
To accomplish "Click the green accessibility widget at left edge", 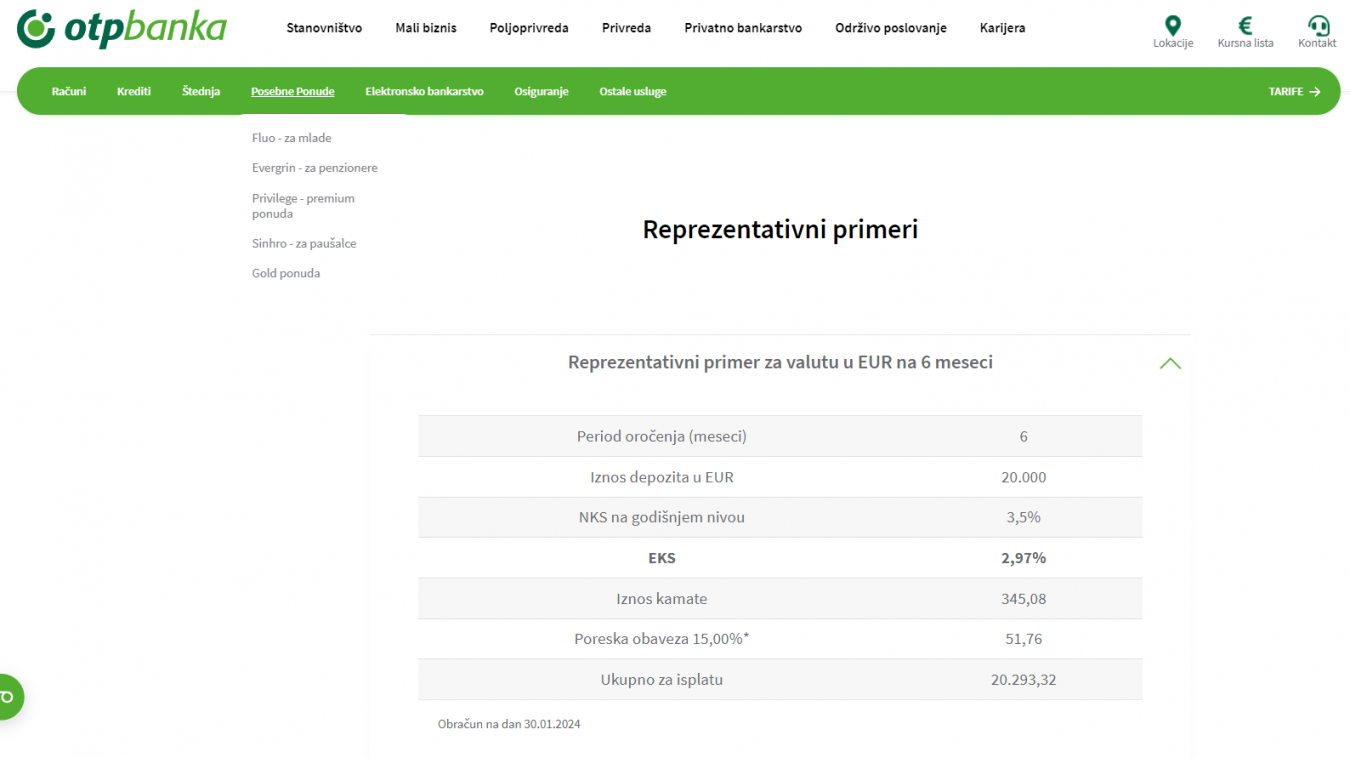I will pos(8,696).
